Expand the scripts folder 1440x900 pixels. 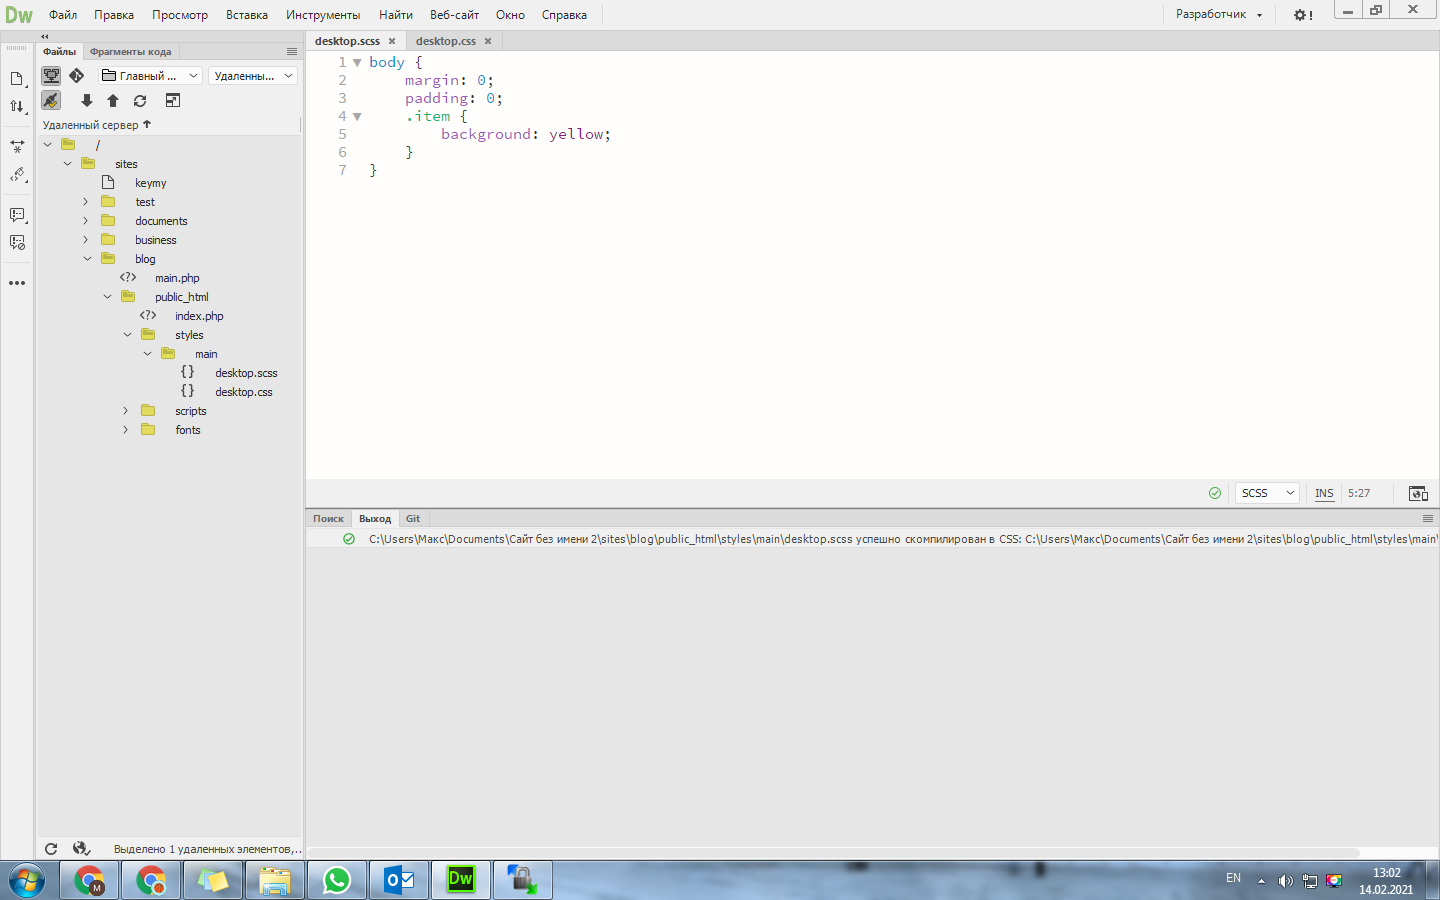126,411
